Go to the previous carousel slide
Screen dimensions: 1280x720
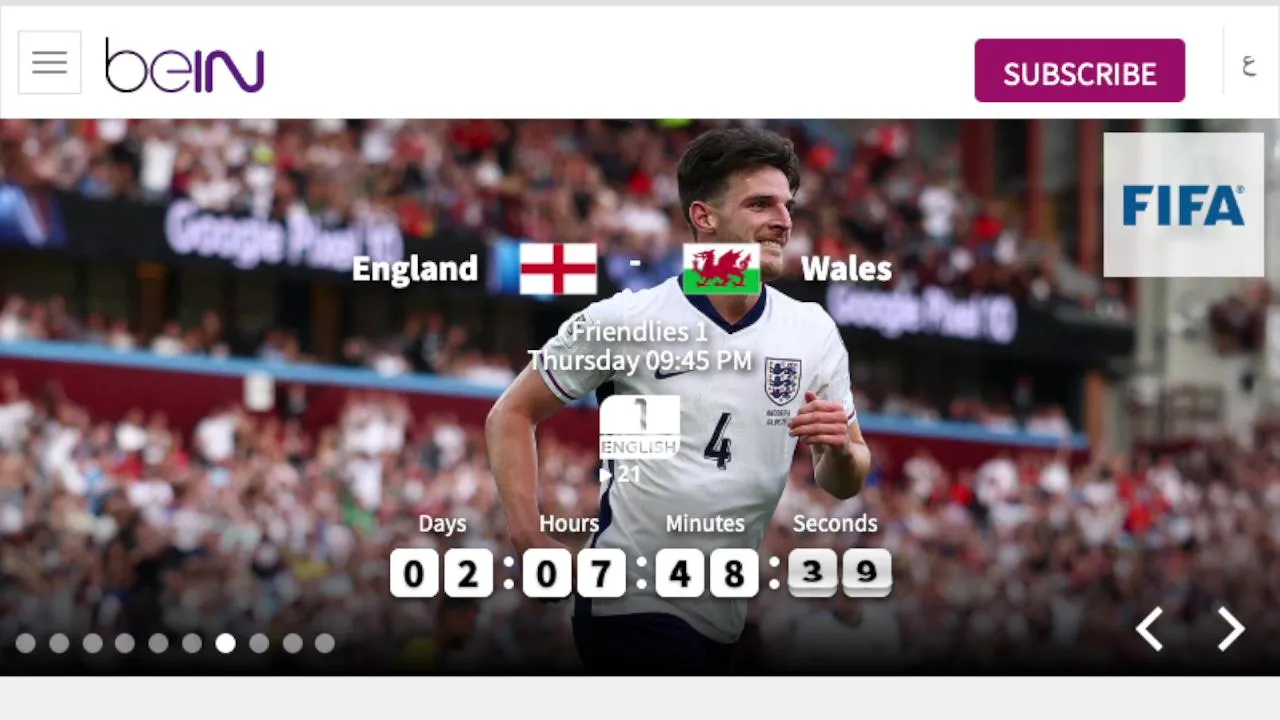(1150, 630)
